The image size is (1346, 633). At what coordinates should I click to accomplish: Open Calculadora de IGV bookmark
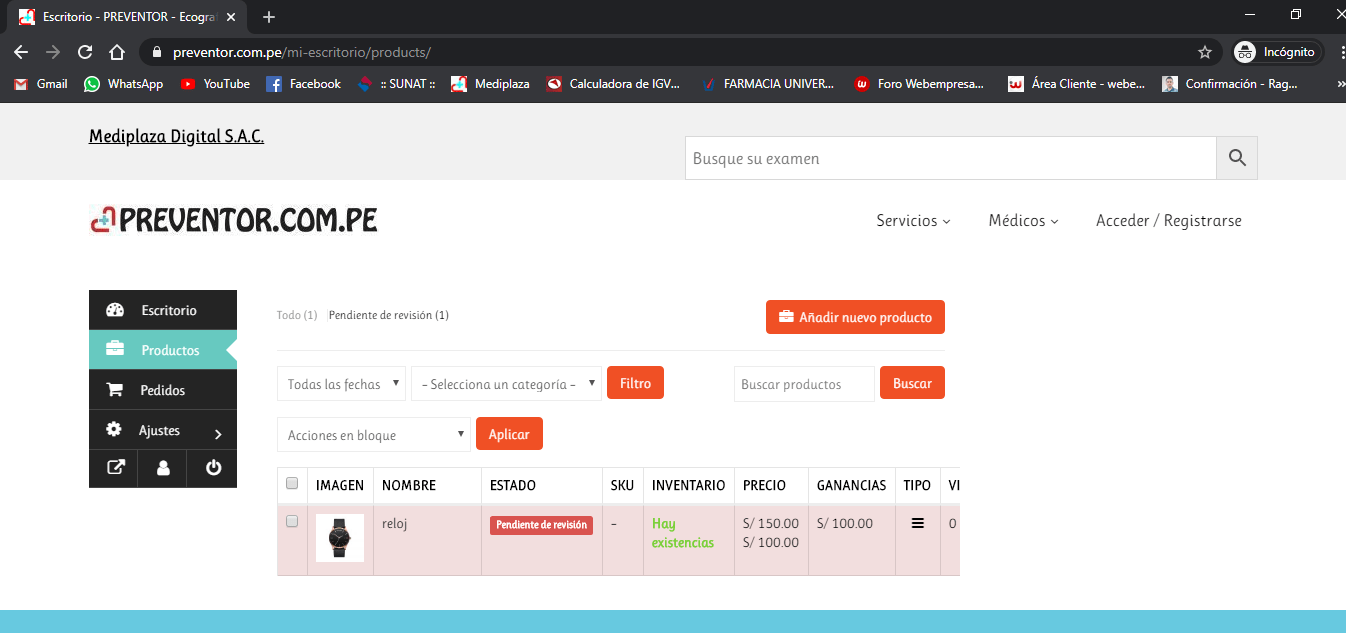614,84
